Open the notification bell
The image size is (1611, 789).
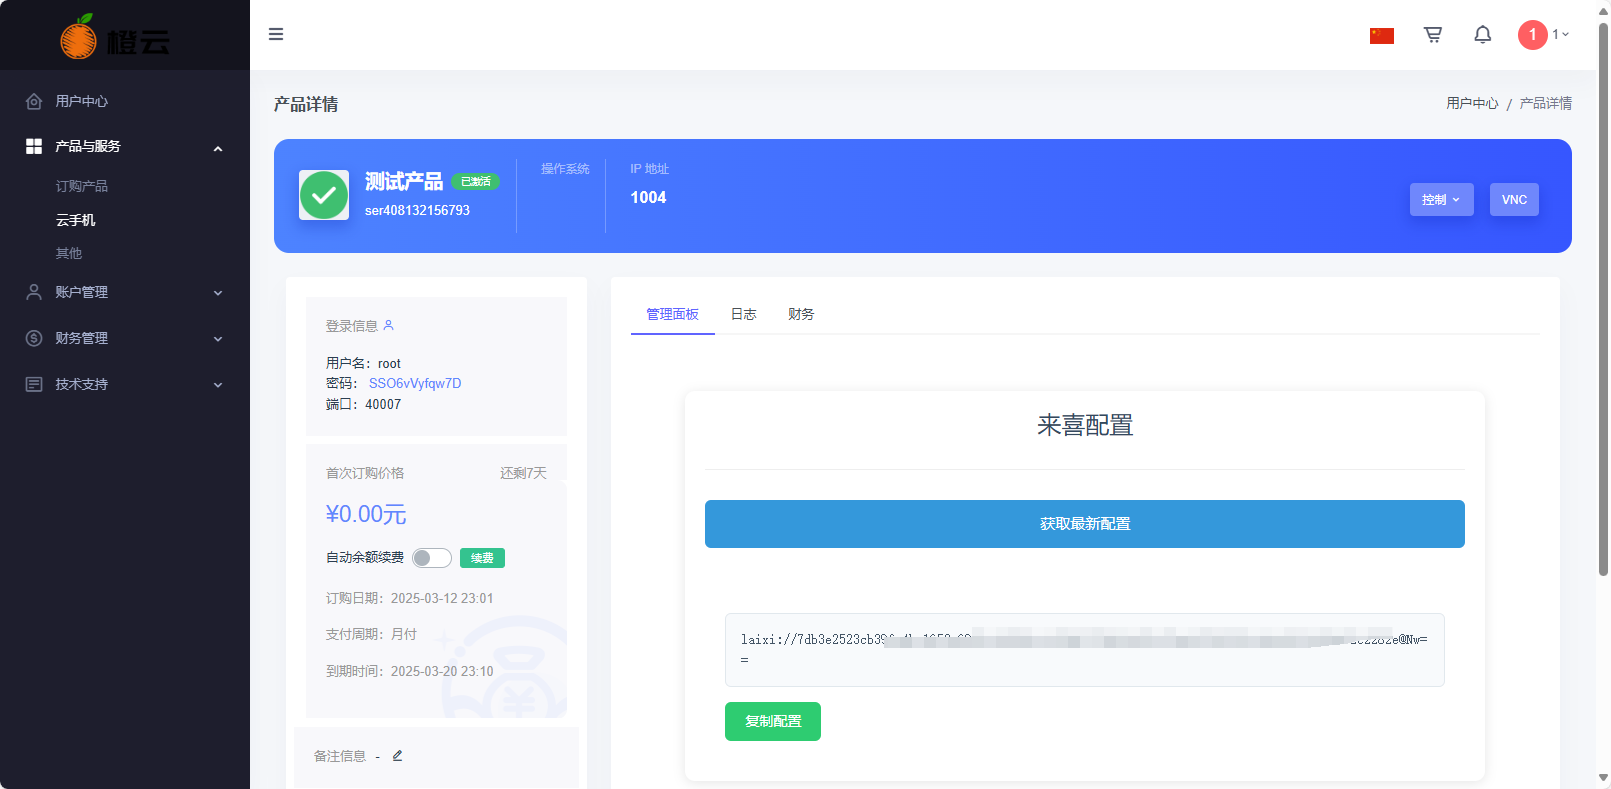point(1482,35)
